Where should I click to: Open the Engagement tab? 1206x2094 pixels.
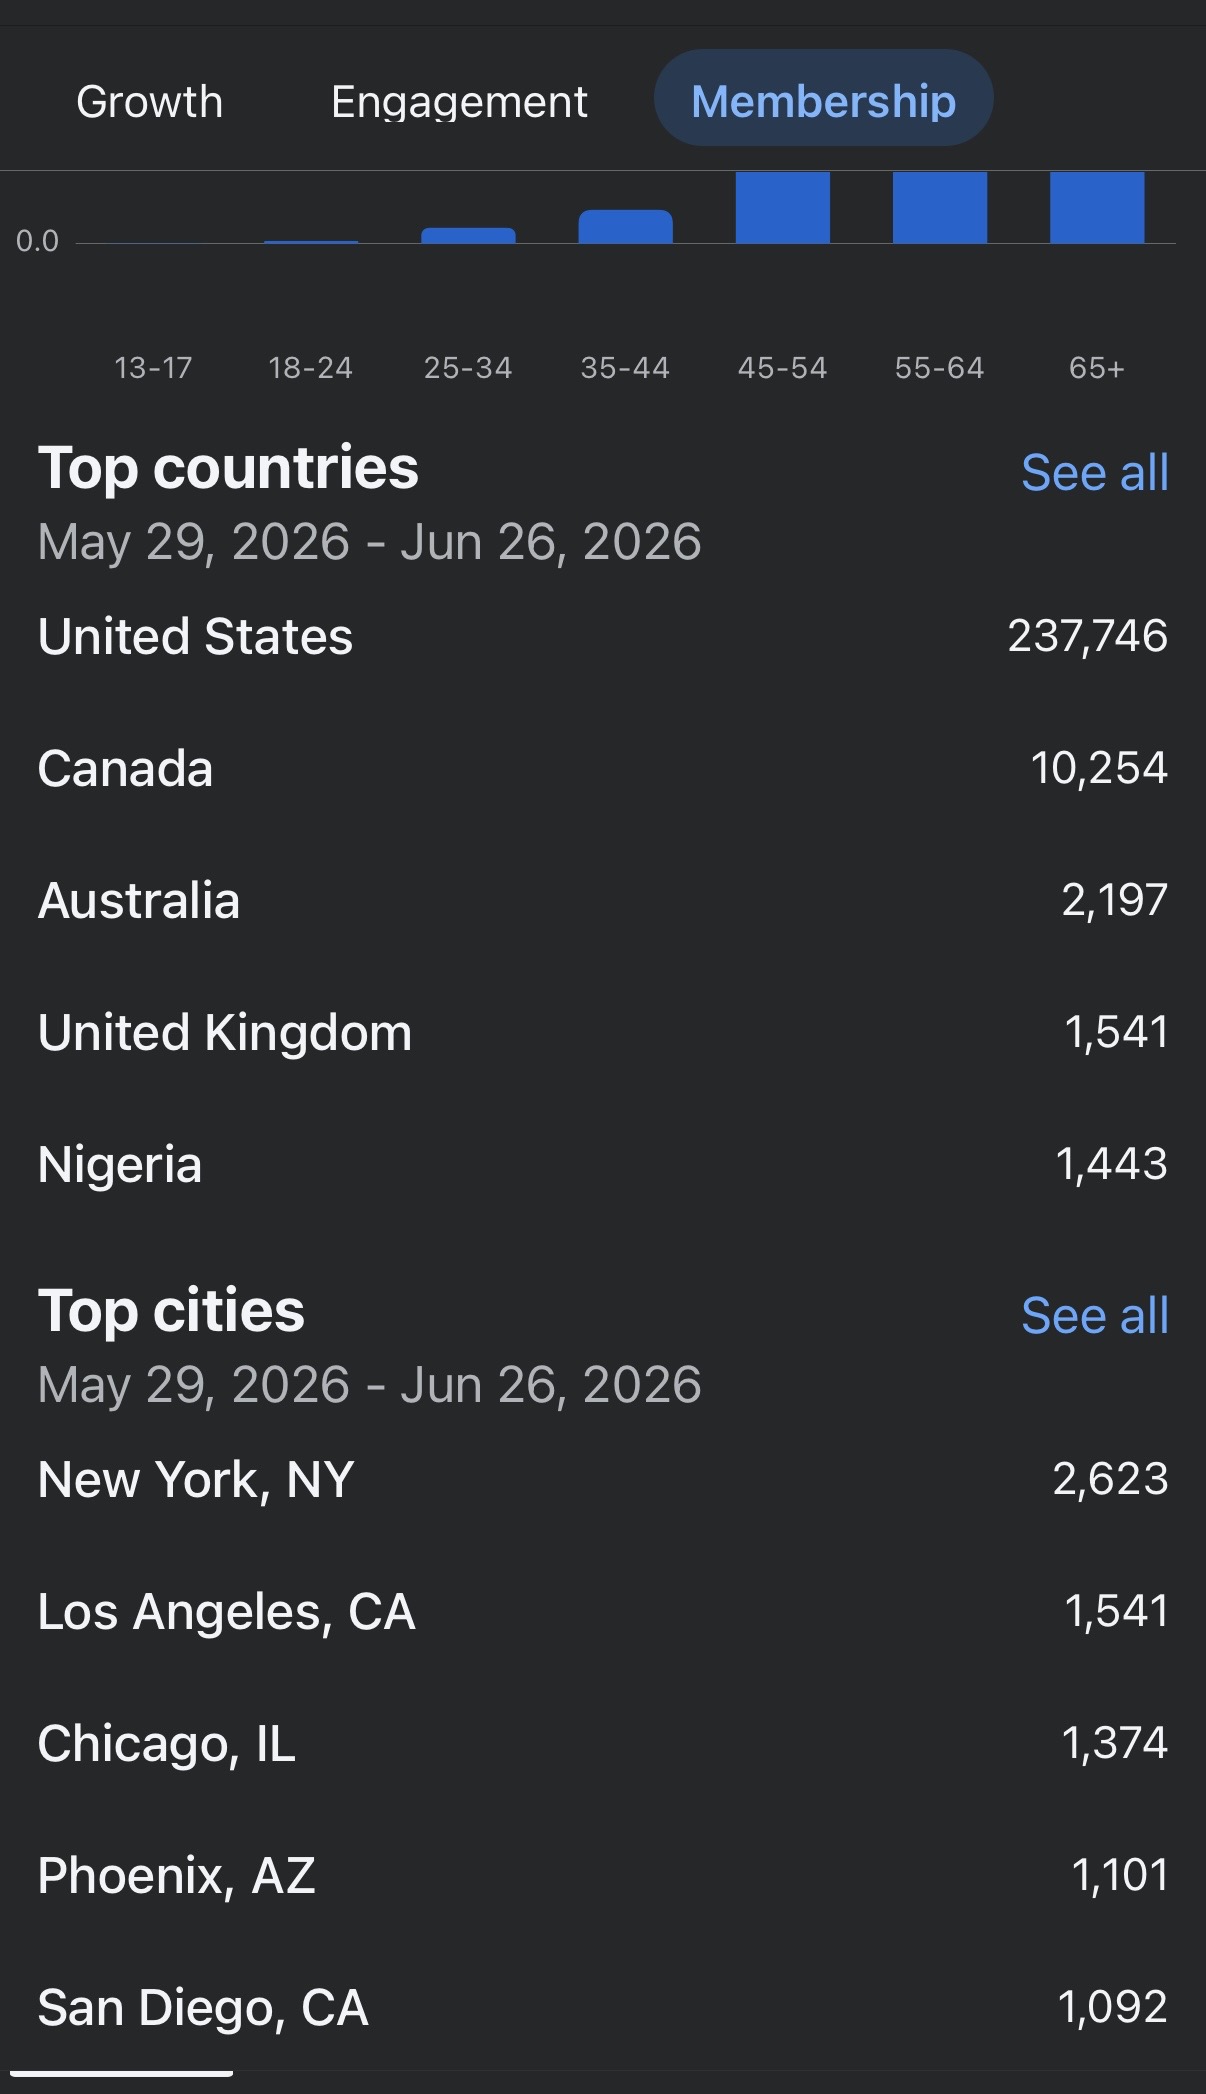point(459,101)
